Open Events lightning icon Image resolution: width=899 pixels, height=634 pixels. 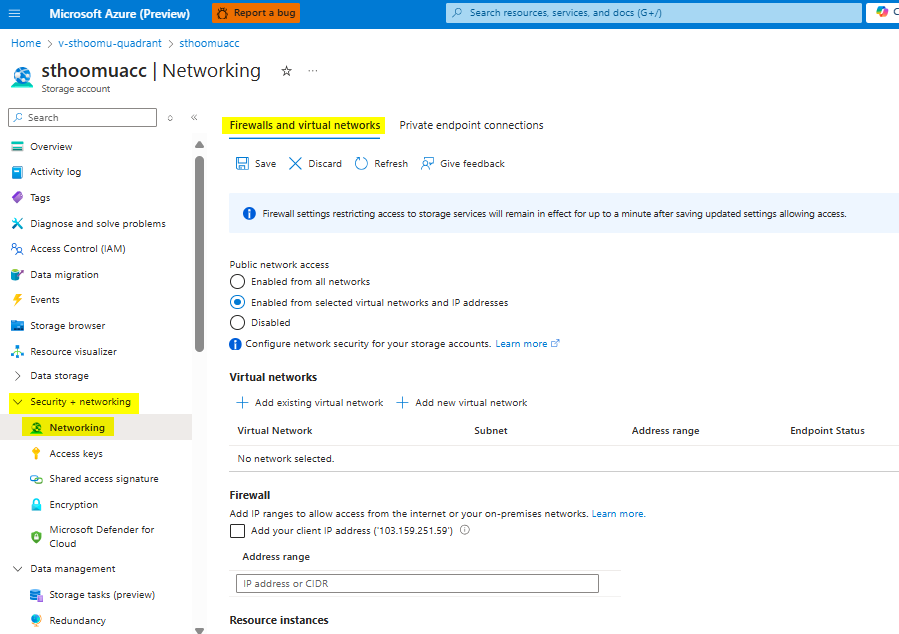click(x=17, y=300)
